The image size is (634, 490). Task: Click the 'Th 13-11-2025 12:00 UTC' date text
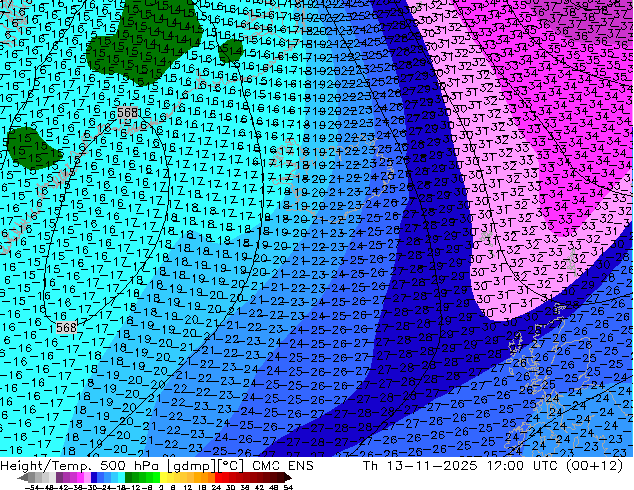460,466
